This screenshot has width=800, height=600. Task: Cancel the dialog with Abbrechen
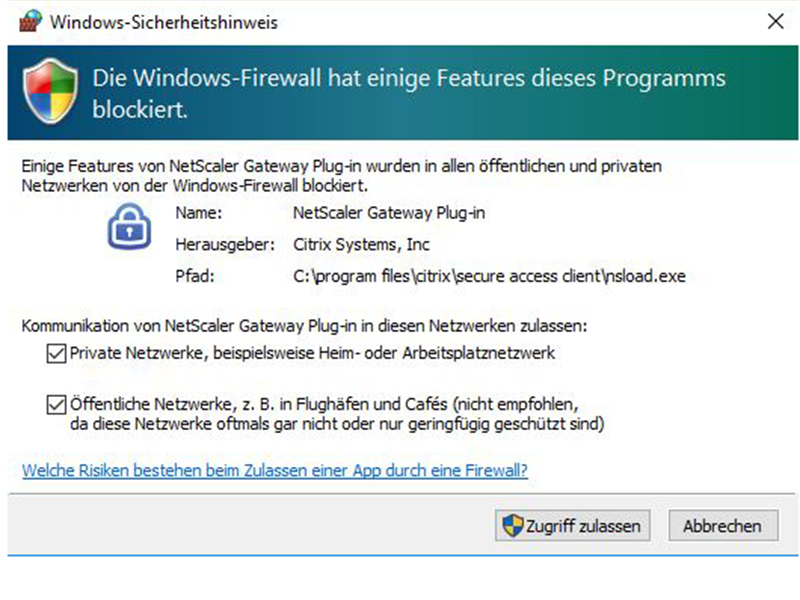723,526
